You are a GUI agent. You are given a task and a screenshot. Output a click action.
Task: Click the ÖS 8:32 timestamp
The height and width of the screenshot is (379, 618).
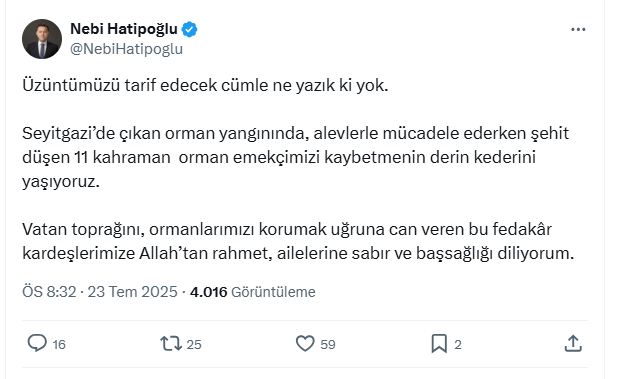pyautogui.click(x=49, y=292)
